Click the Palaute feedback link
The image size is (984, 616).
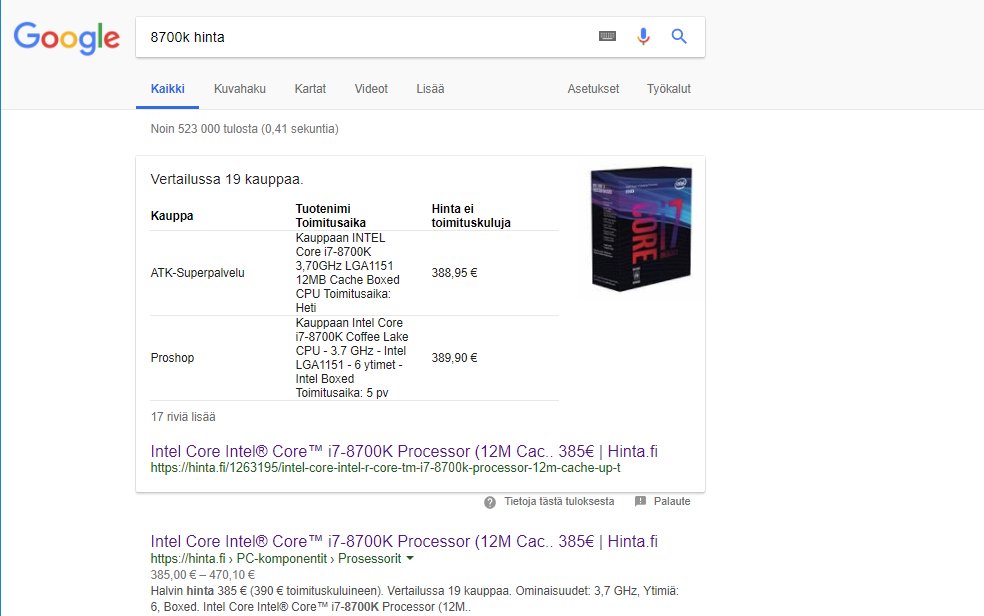pyautogui.click(x=672, y=502)
